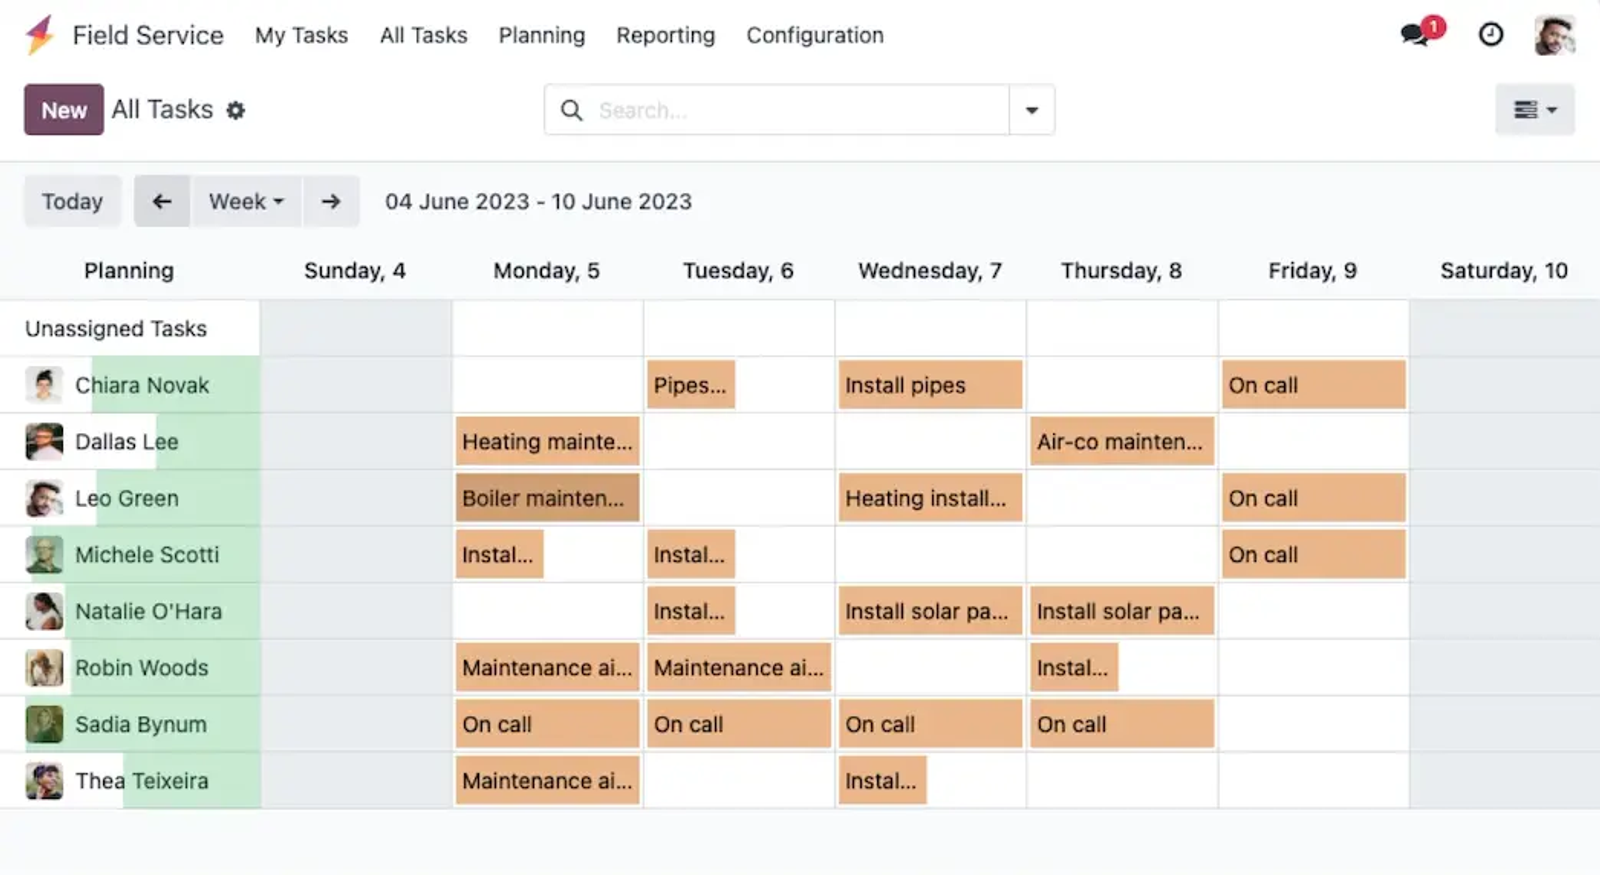
Task: Click the Field Service lightning logo
Action: pos(38,35)
